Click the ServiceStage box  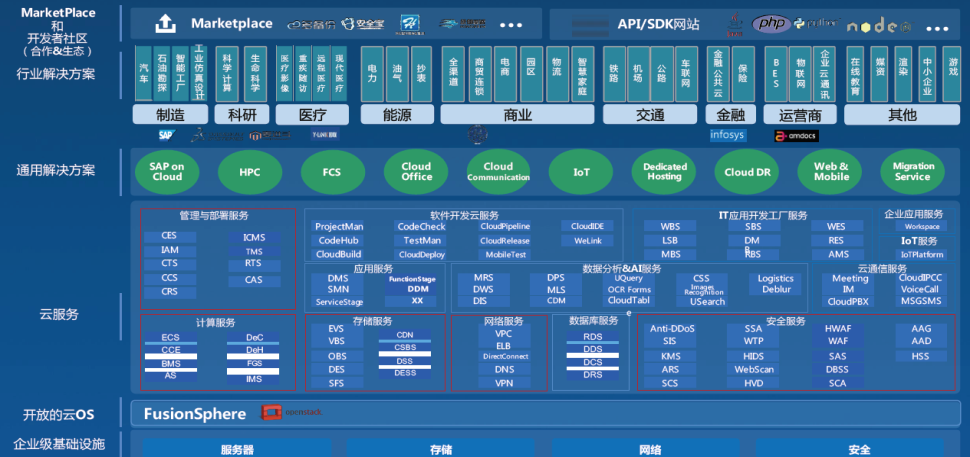(340, 302)
